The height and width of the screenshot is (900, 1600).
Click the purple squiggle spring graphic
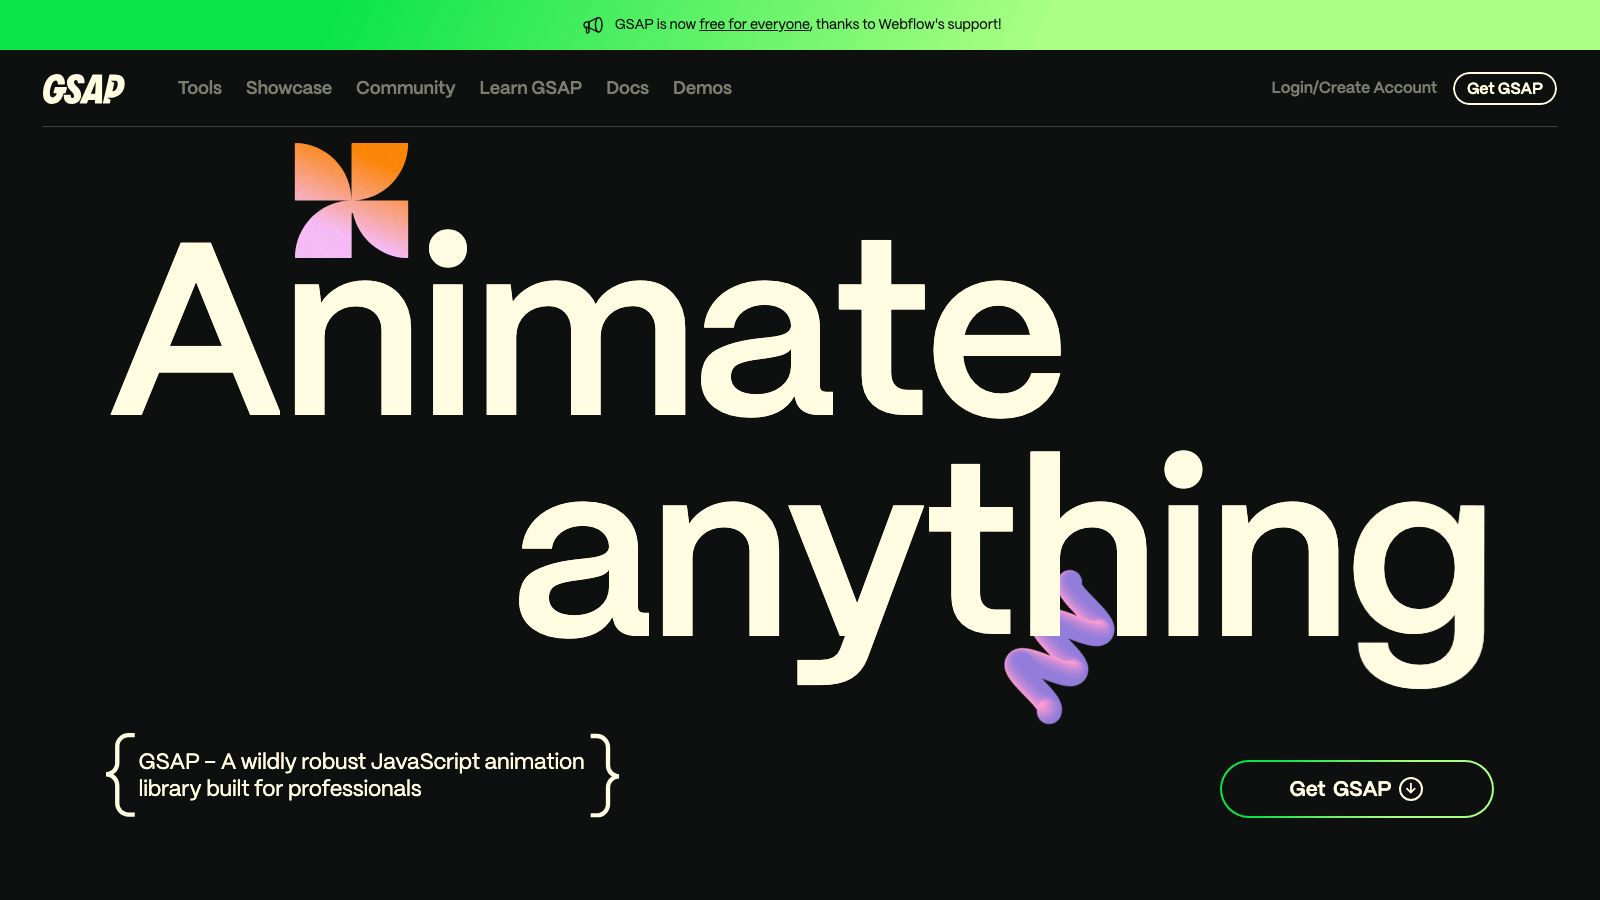pos(1059,646)
